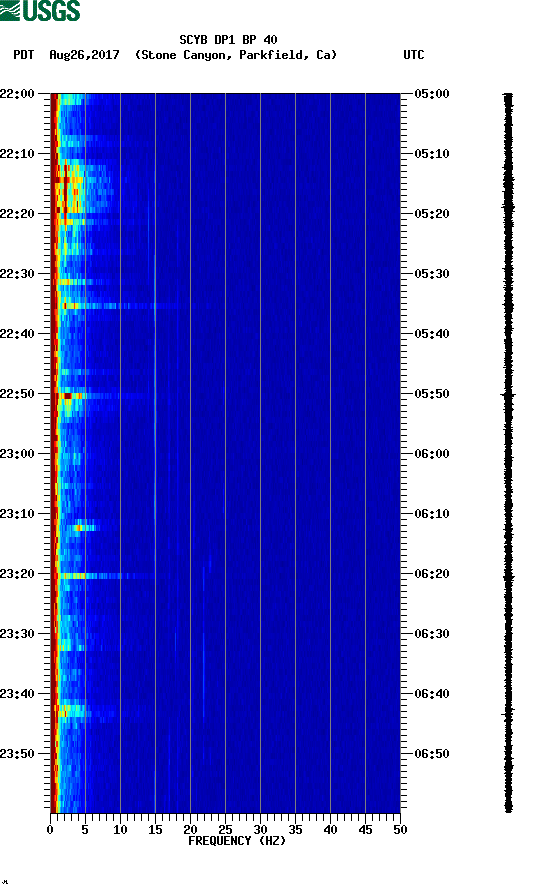Click the PDT time label "23:50"
The height and width of the screenshot is (893, 552).
[x=17, y=753]
